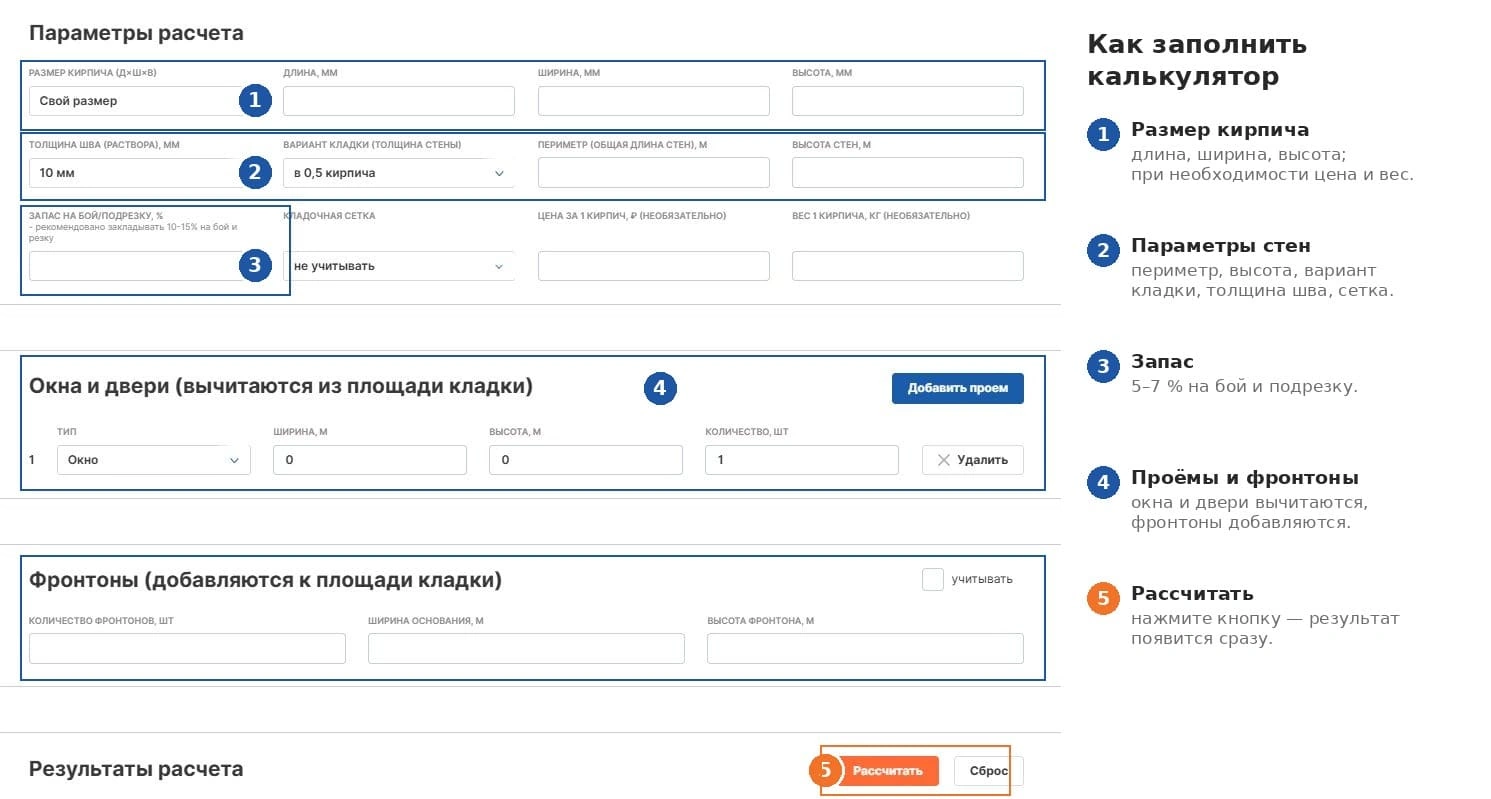This screenshot has width=1491, height=799.
Task: Click the weight of one brick field
Action: 908,266
